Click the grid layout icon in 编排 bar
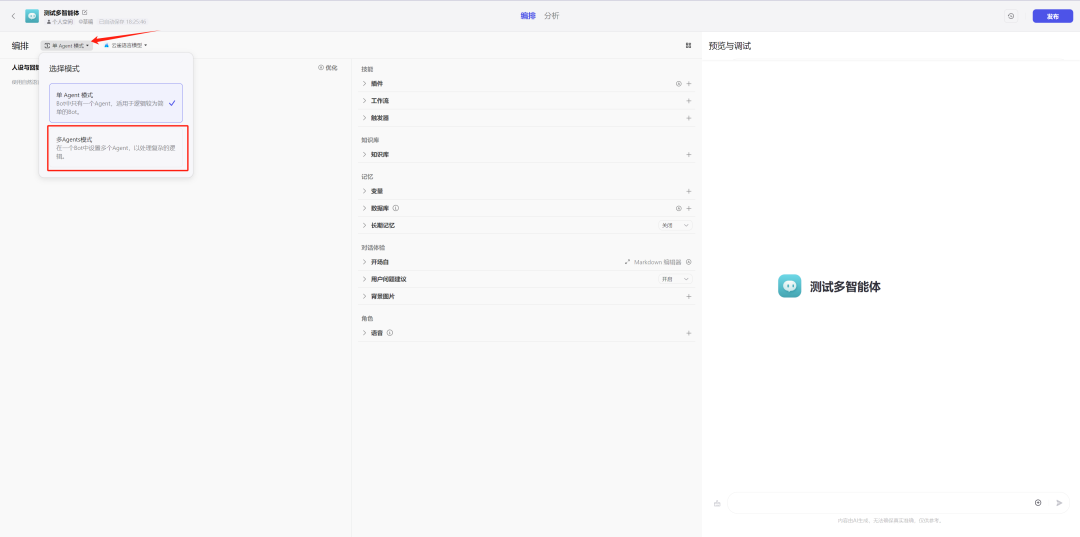 (x=688, y=45)
